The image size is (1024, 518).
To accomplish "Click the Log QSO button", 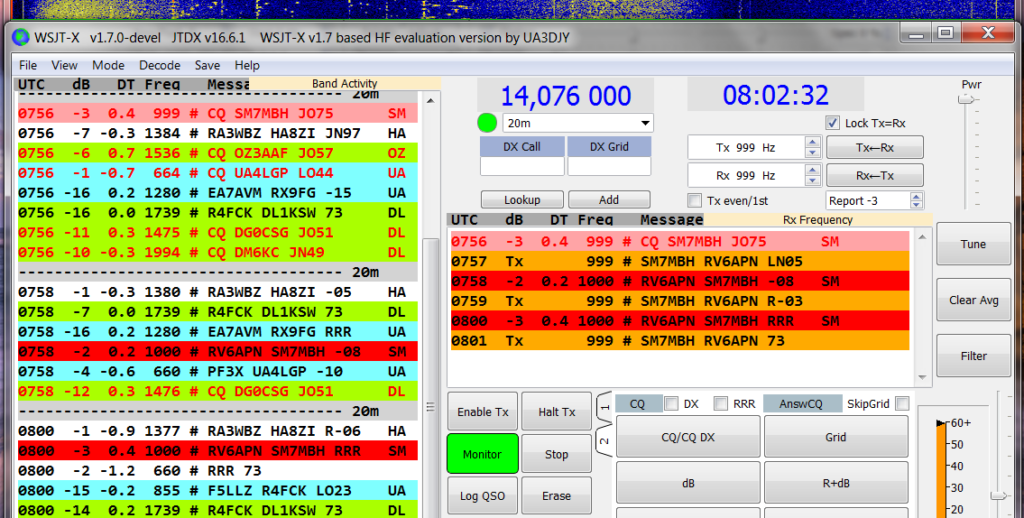I will pyautogui.click(x=483, y=496).
